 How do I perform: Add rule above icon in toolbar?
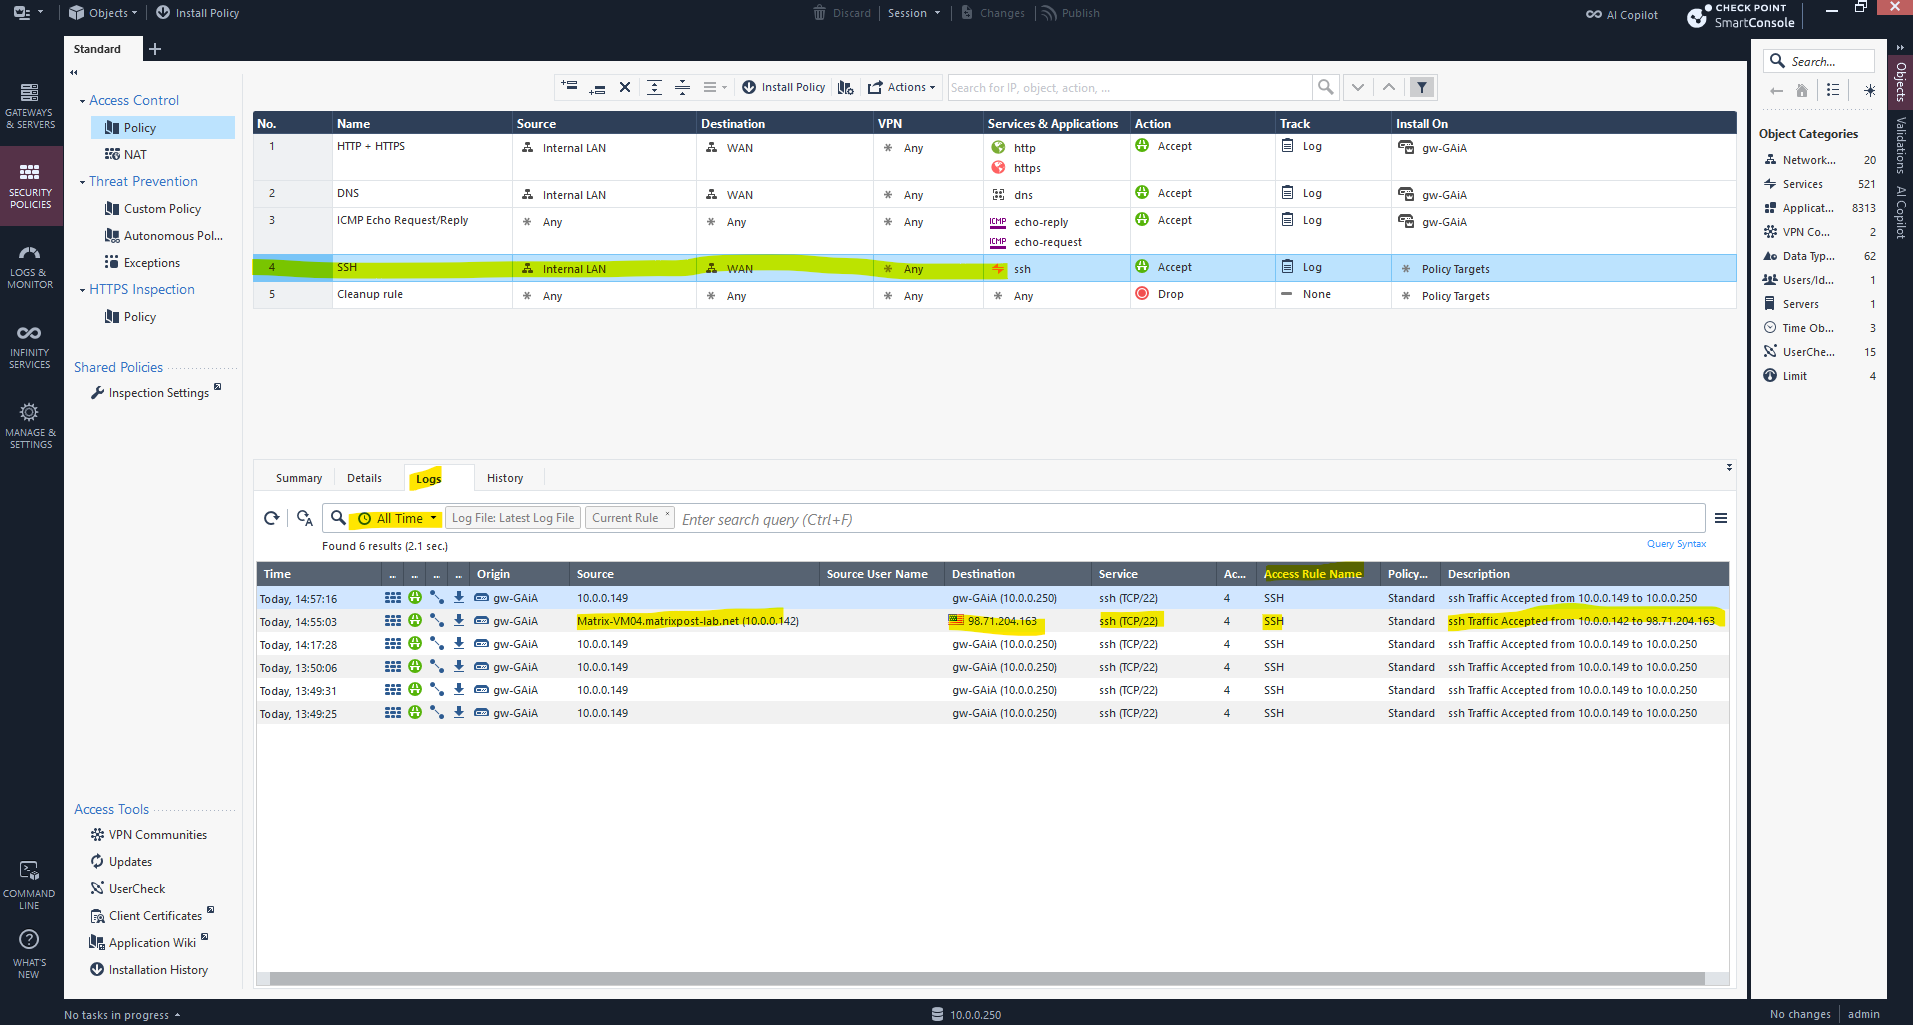click(569, 87)
